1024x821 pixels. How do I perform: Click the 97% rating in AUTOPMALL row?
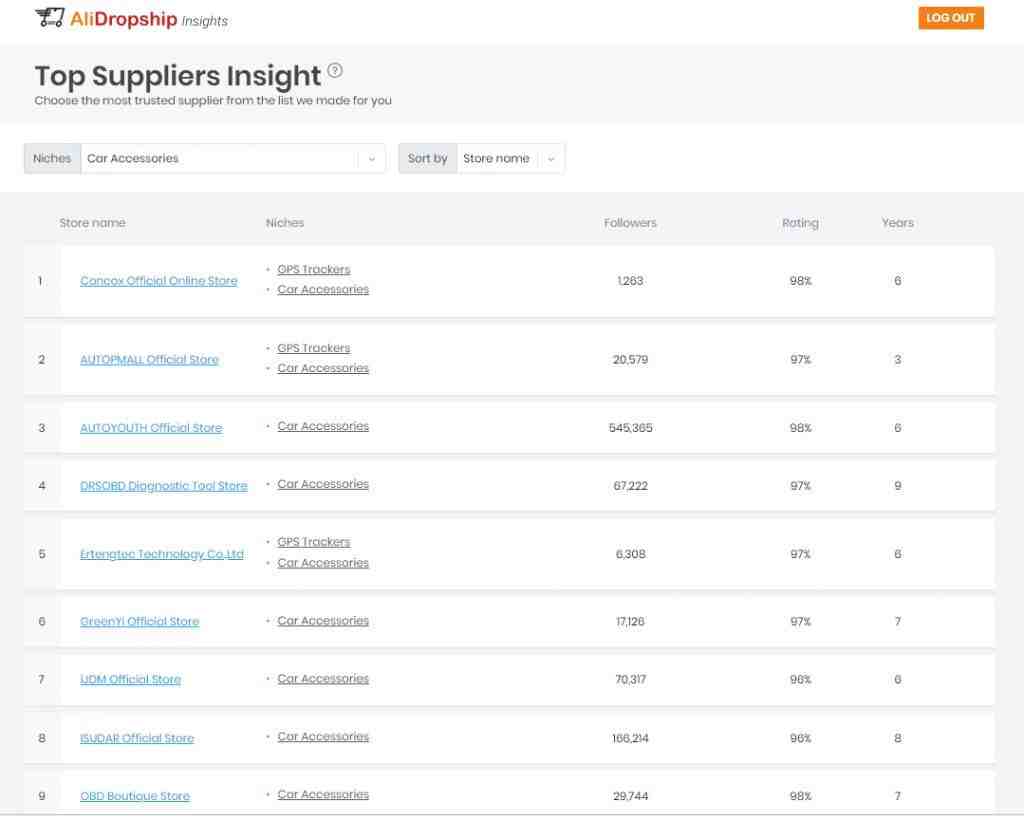800,360
